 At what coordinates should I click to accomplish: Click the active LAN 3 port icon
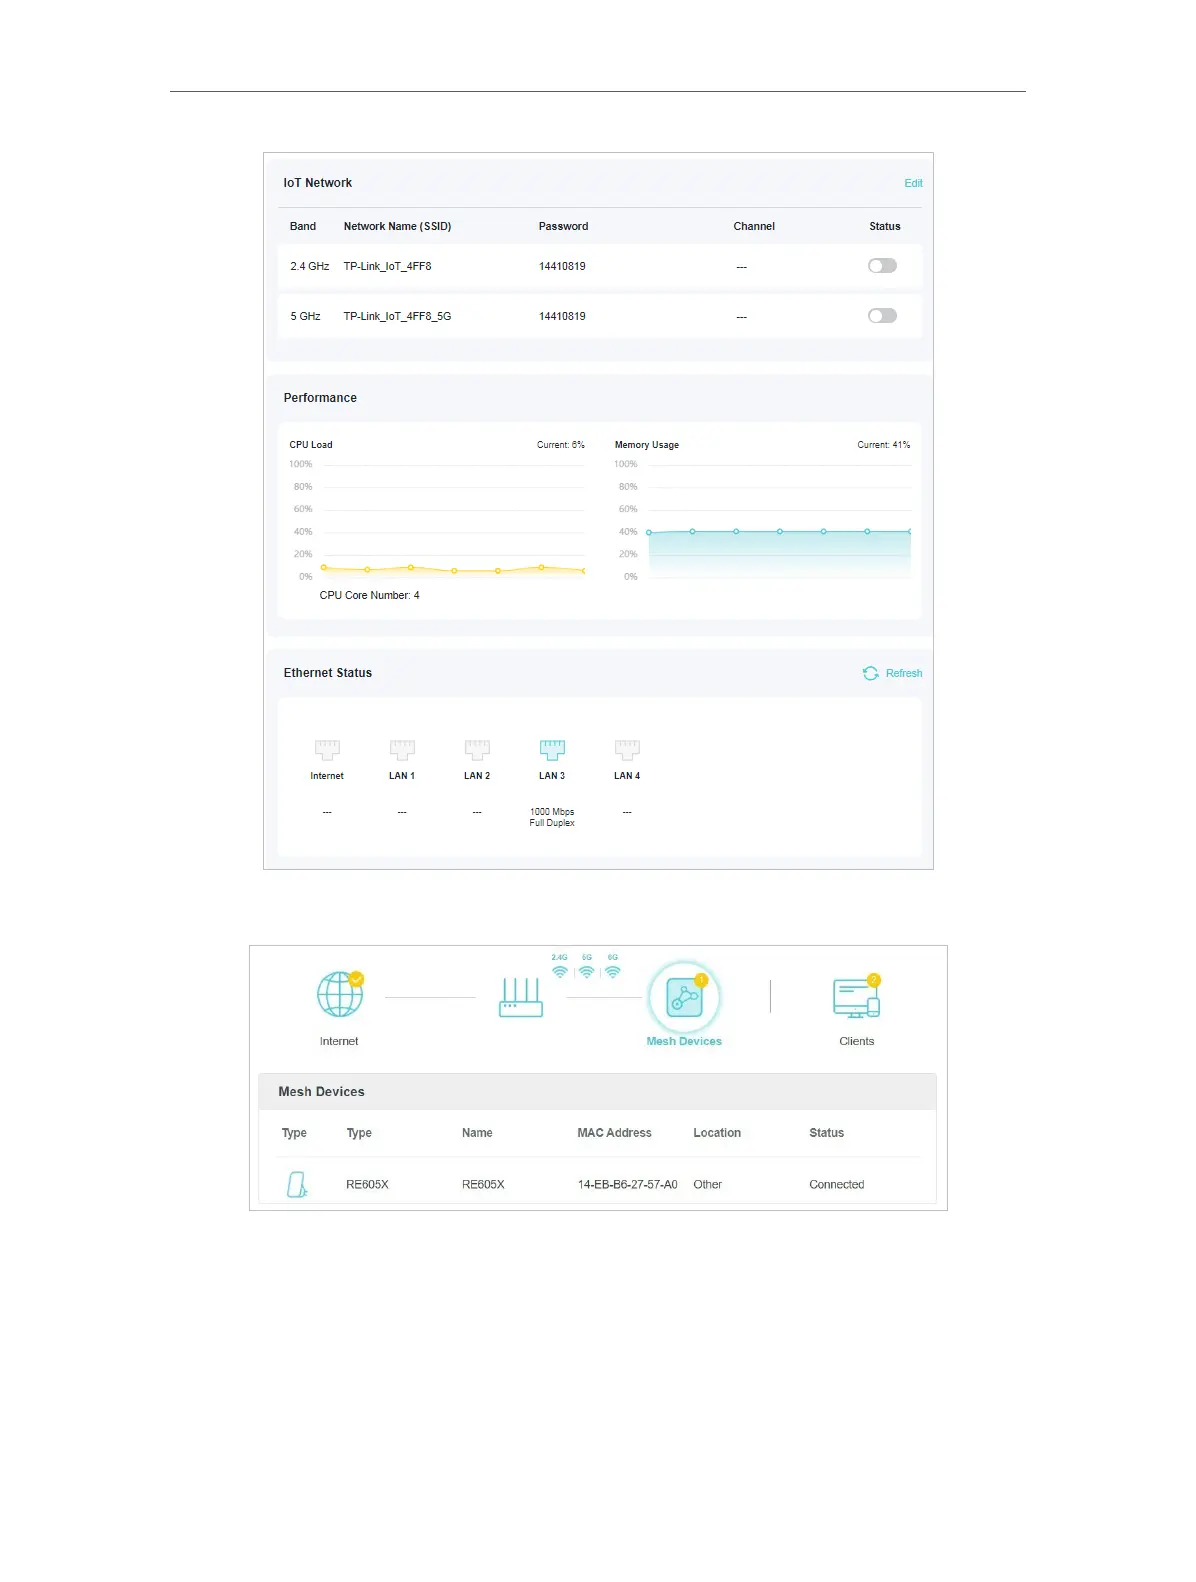point(552,750)
